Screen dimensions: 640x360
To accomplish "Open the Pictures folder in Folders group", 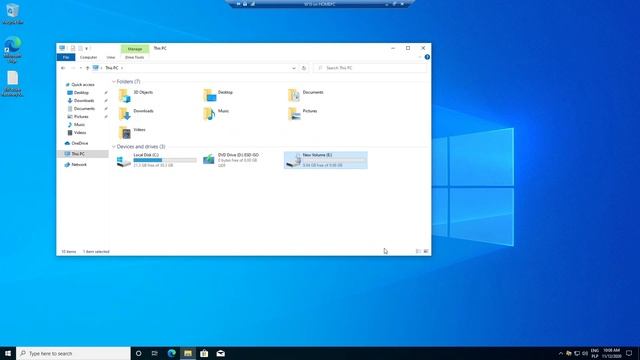I will coord(302,114).
